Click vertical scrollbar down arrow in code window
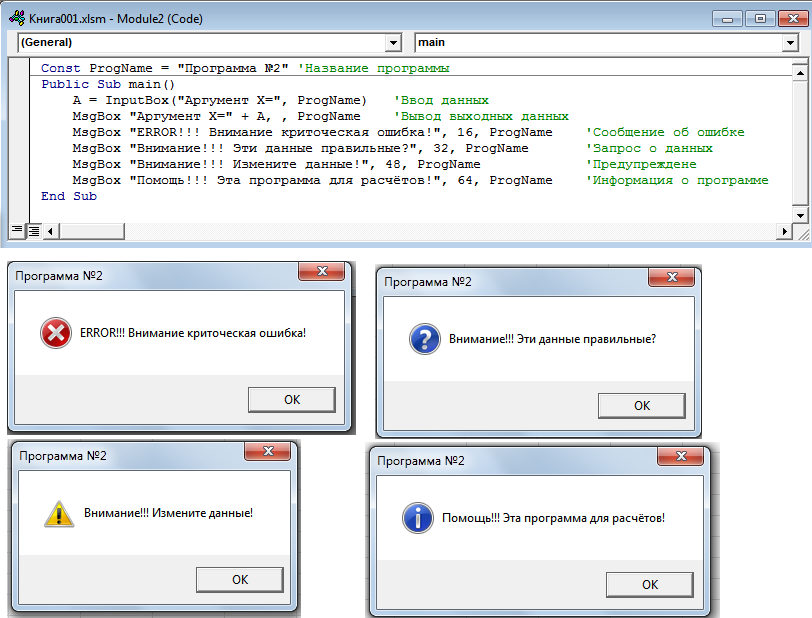The image size is (812, 618). coord(800,215)
